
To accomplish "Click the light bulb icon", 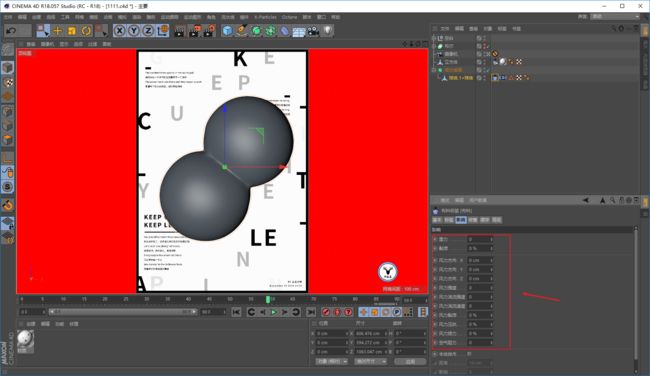I will (x=327, y=31).
